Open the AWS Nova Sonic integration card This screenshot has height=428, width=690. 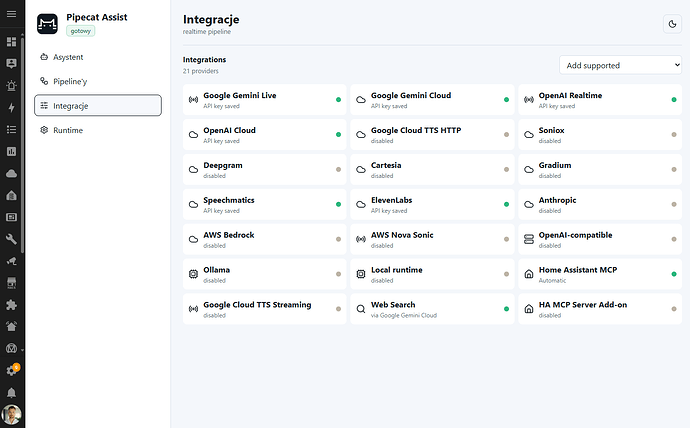click(432, 239)
